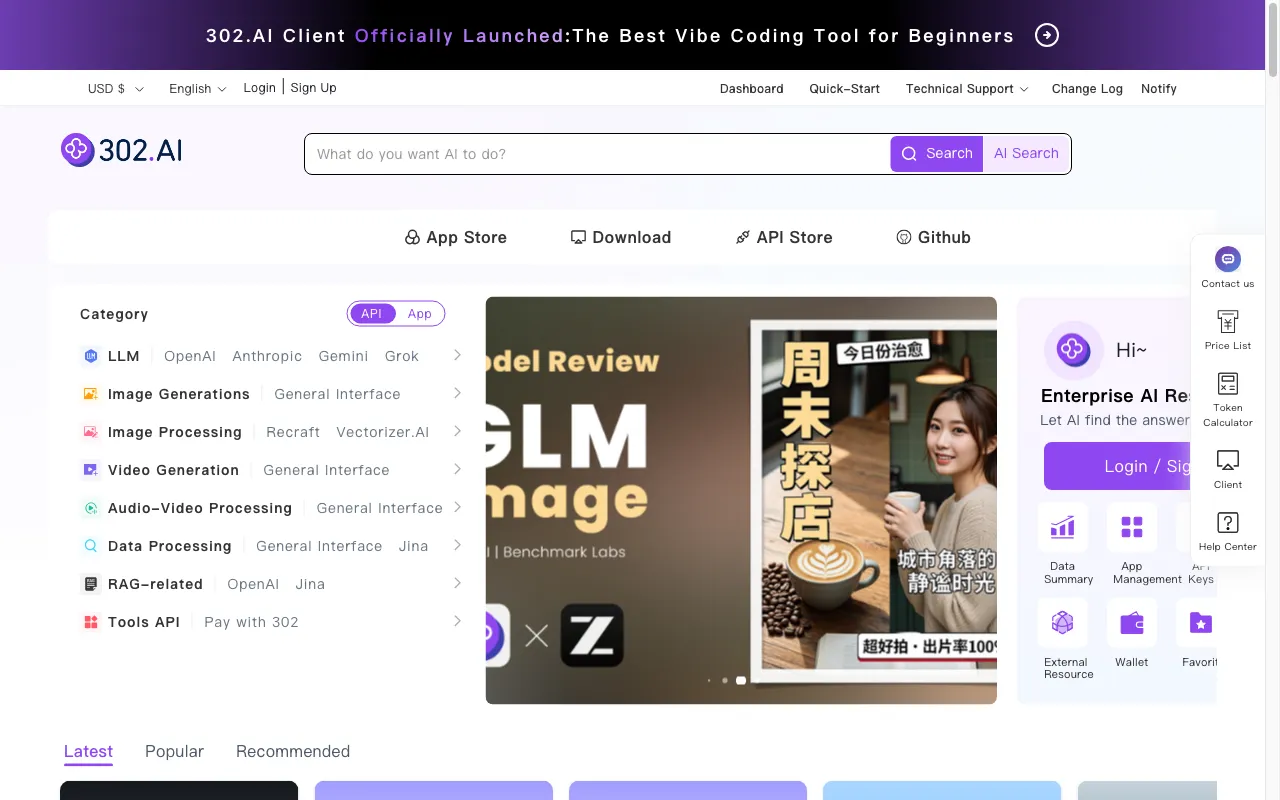Click the arrow icon in the launch banner
Image resolution: width=1280 pixels, height=800 pixels.
1046,36
